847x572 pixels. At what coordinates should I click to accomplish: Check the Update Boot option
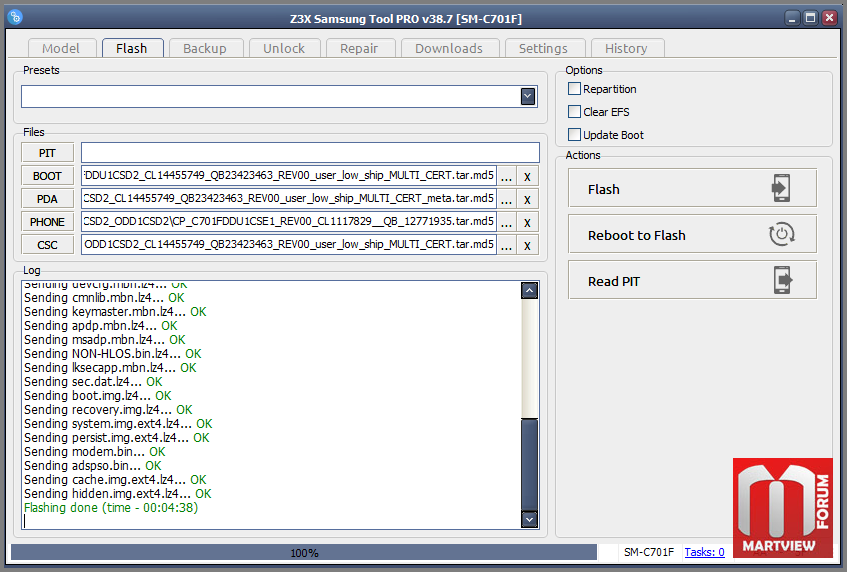[x=574, y=134]
